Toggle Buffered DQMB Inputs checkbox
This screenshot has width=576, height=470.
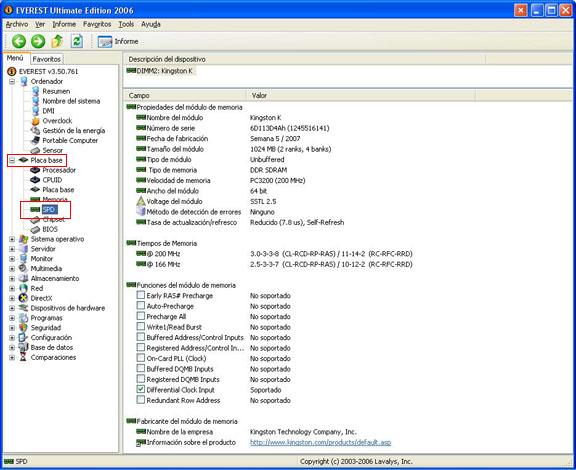click(x=141, y=368)
